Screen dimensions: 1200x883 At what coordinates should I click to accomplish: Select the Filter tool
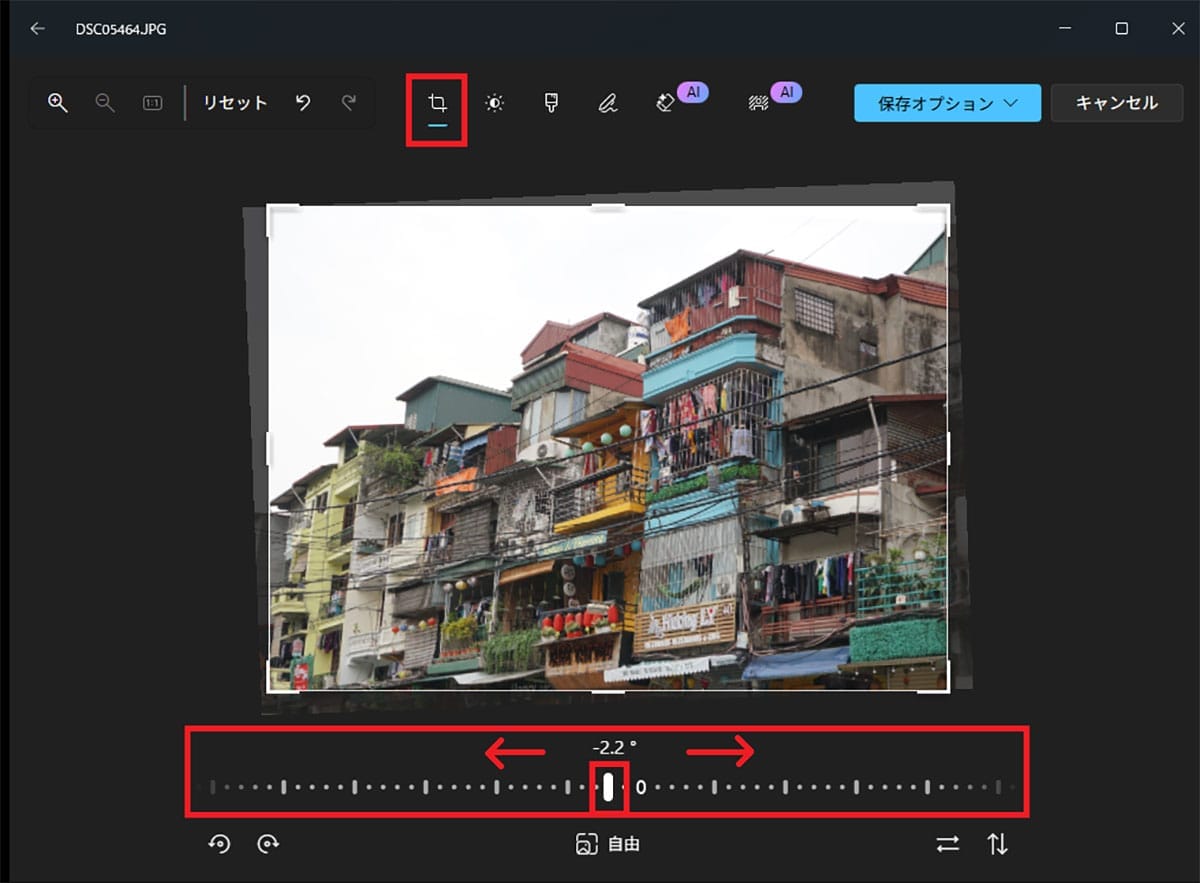[551, 102]
